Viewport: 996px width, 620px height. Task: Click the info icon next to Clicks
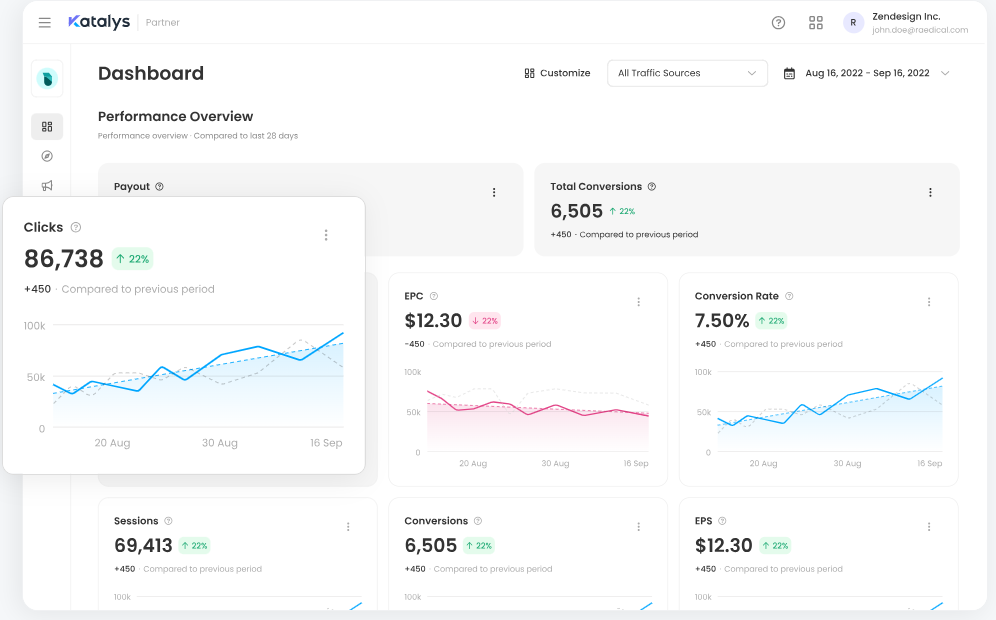76,228
